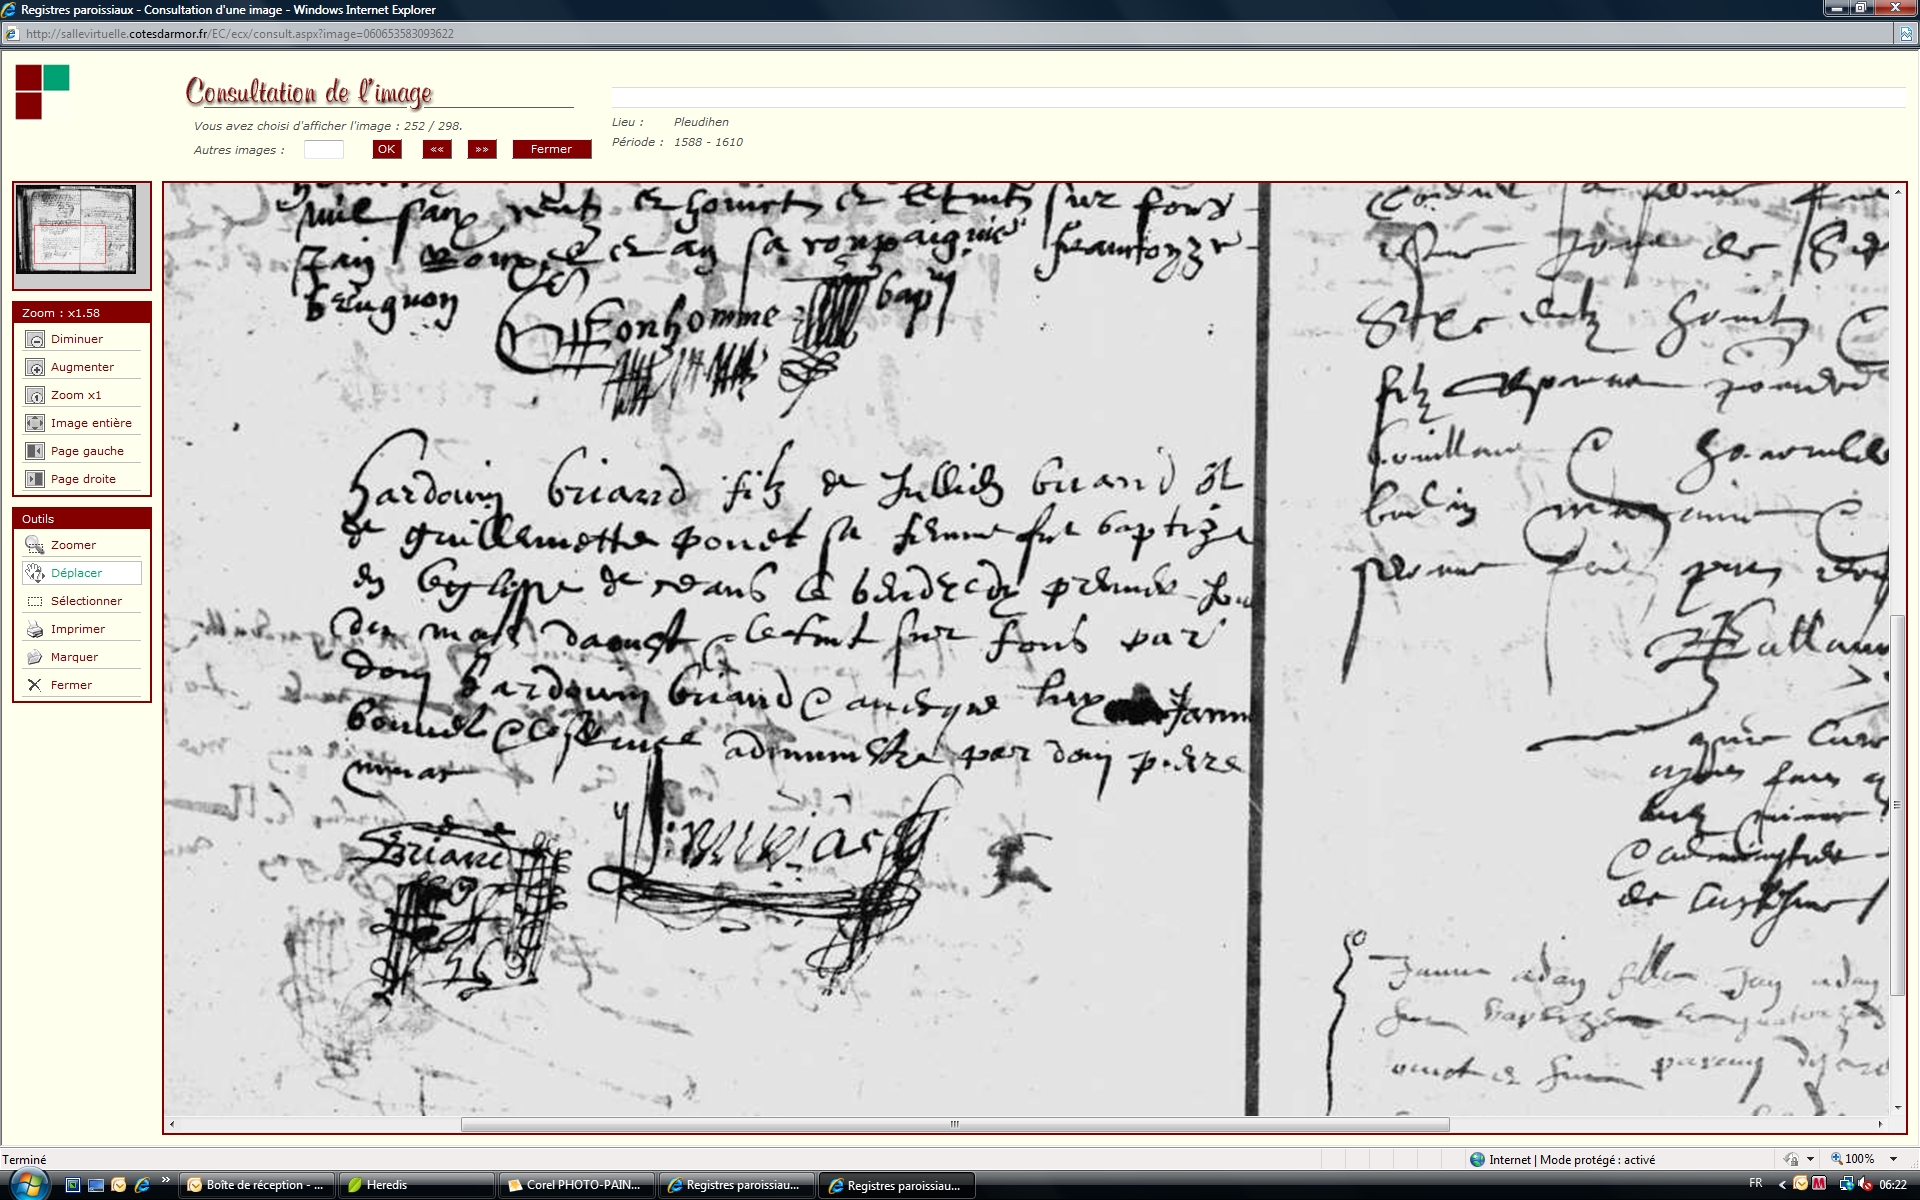Screen dimensions: 1920x1200
Task: Display the left page with Page gauche
Action: coord(35,452)
